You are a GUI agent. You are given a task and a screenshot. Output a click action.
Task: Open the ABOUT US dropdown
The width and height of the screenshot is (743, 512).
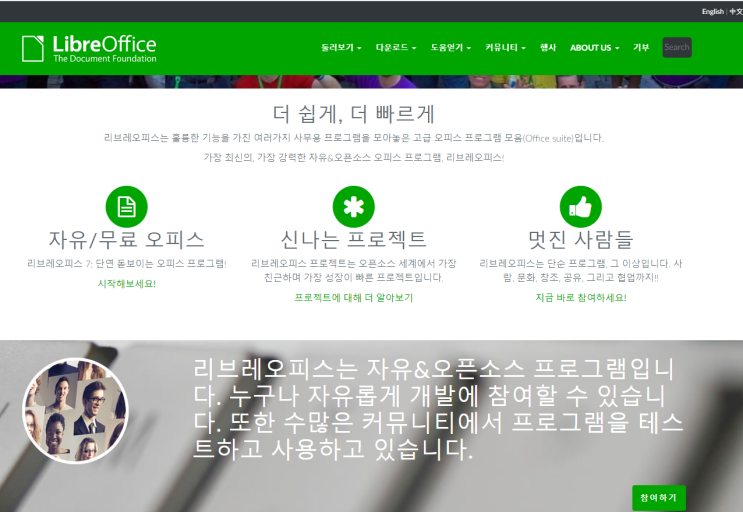click(x=594, y=47)
